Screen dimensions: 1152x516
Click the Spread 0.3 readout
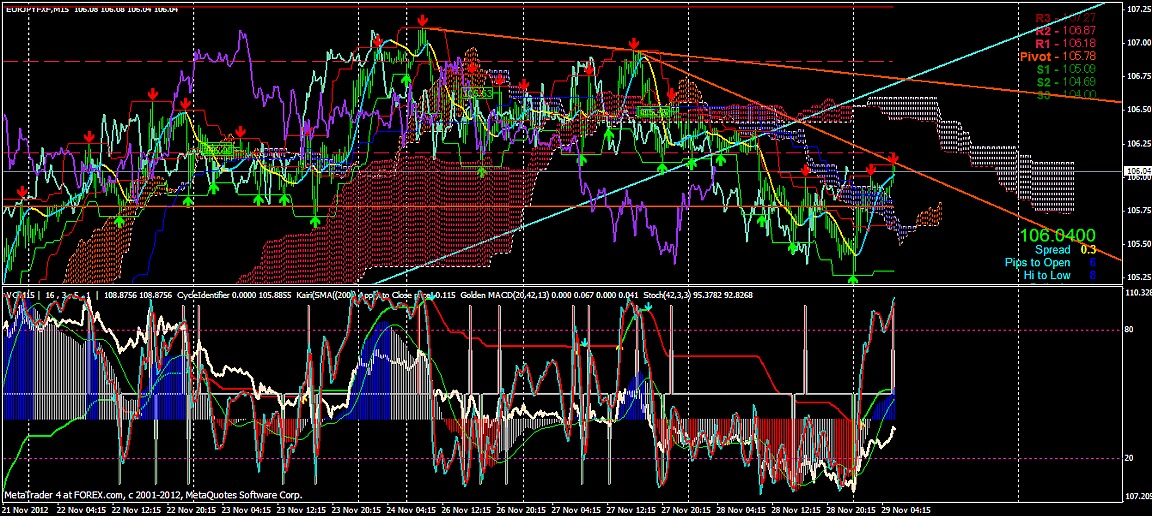(x=1065, y=250)
